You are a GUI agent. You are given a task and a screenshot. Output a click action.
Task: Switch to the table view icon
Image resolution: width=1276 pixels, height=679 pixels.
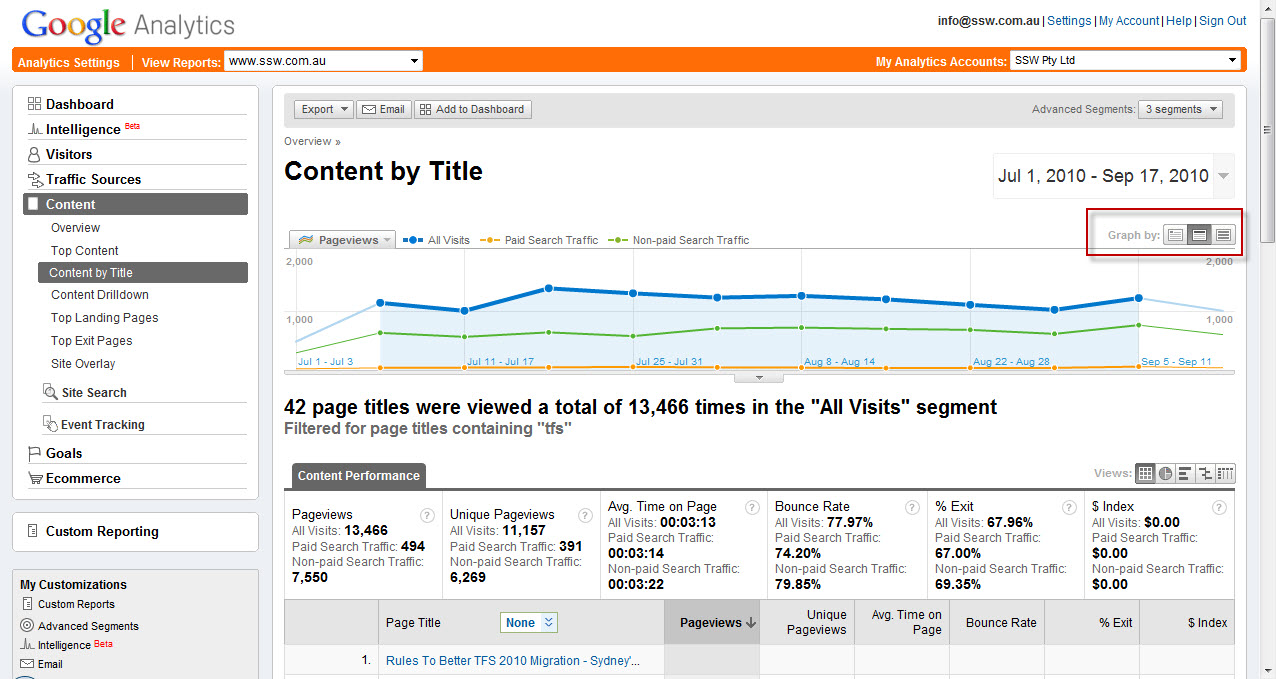pos(1146,474)
